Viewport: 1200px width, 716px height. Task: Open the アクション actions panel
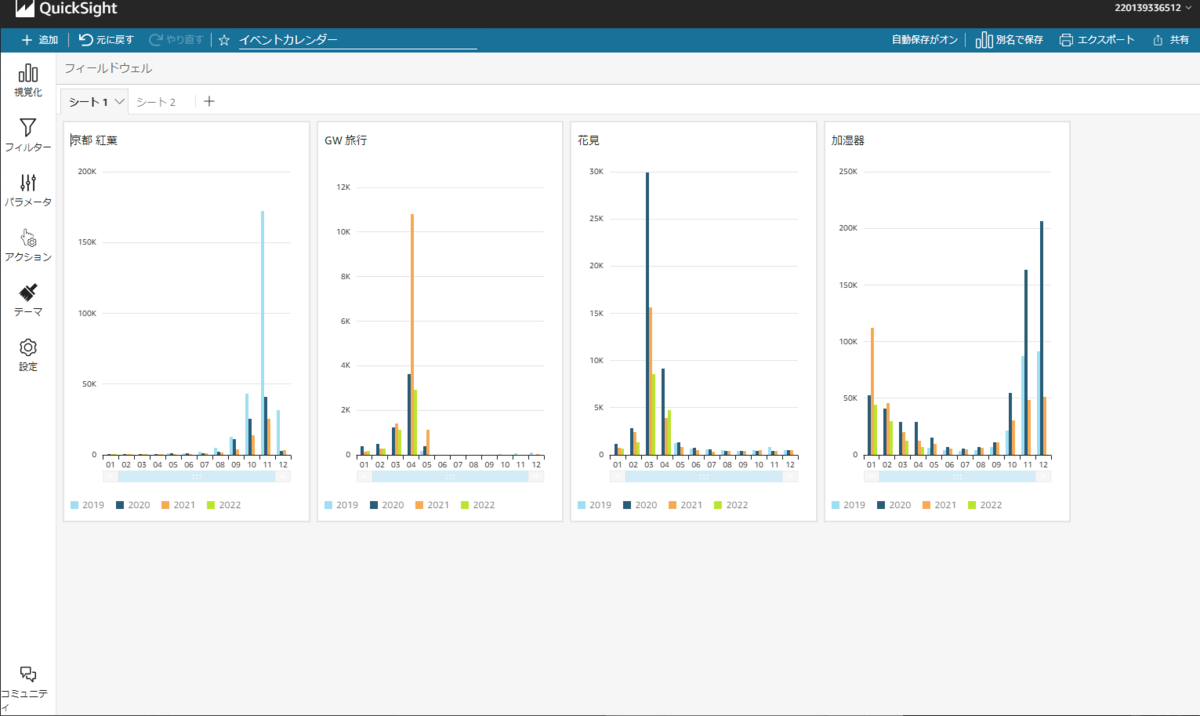point(28,245)
